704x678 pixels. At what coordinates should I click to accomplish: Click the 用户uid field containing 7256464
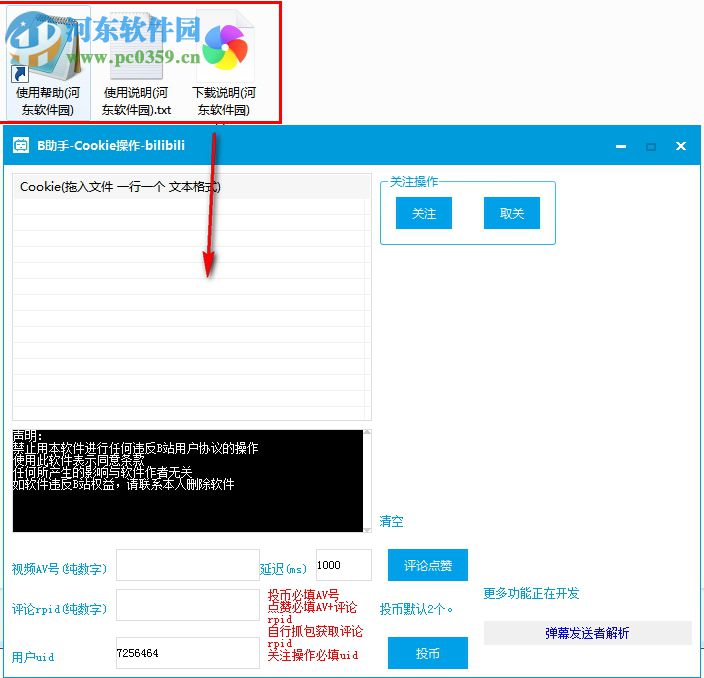pos(188,653)
